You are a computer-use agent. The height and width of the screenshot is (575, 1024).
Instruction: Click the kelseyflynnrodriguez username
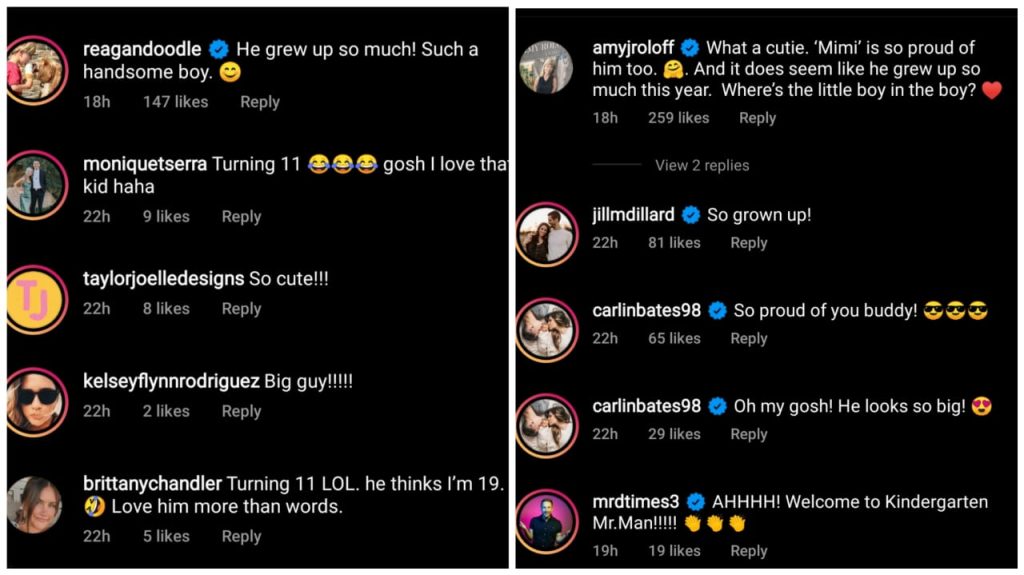tap(171, 381)
